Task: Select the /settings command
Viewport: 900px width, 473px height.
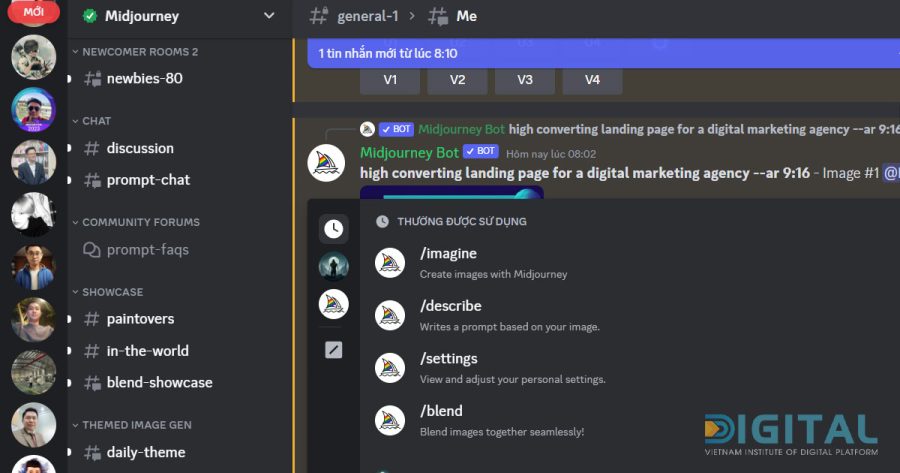Action: pyautogui.click(x=629, y=368)
